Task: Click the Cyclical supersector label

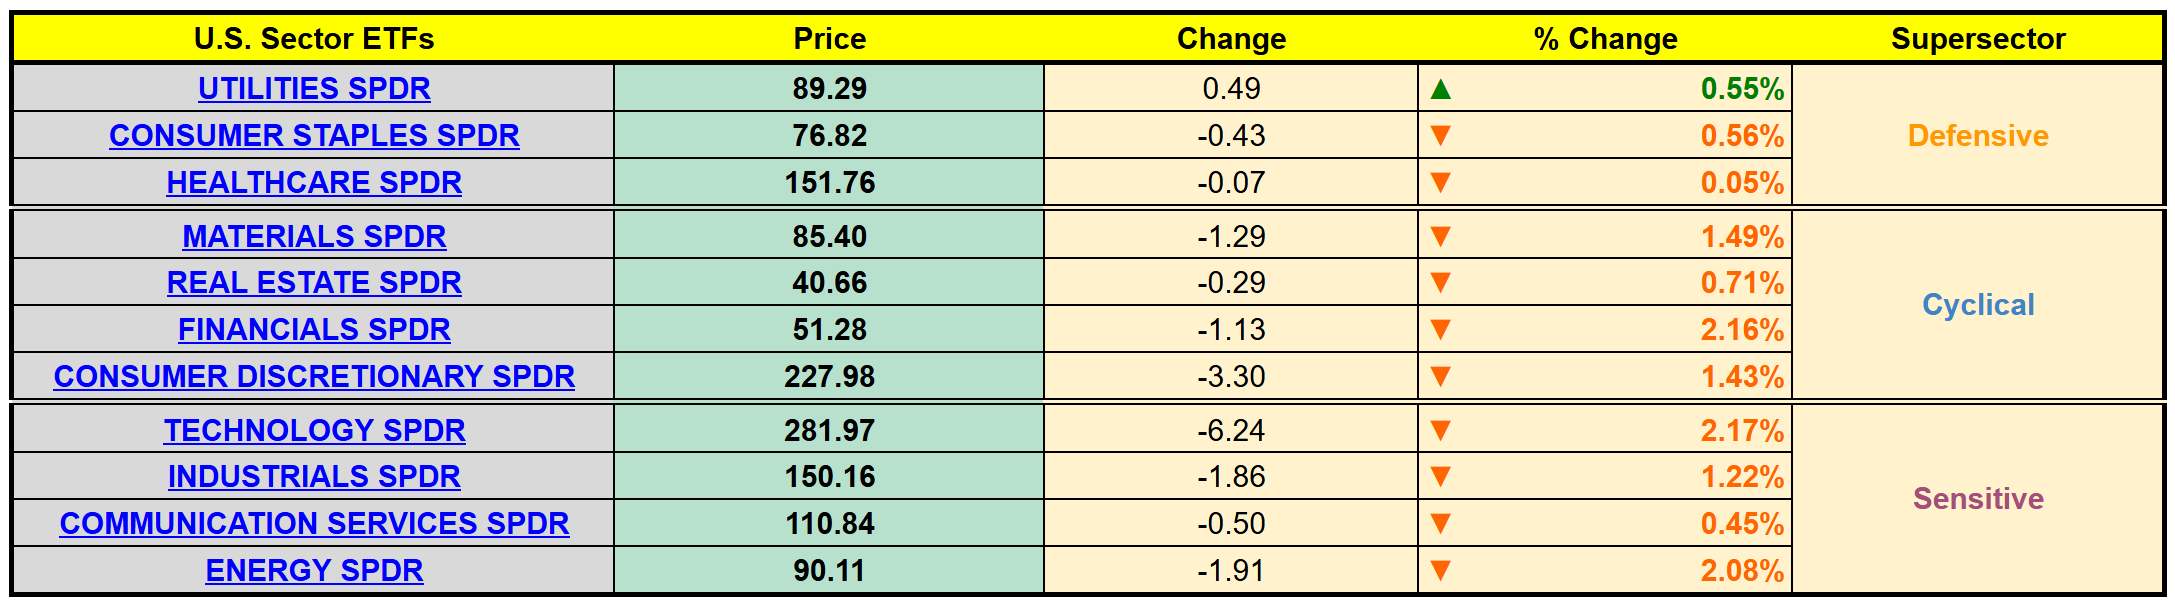Action: tap(1977, 304)
